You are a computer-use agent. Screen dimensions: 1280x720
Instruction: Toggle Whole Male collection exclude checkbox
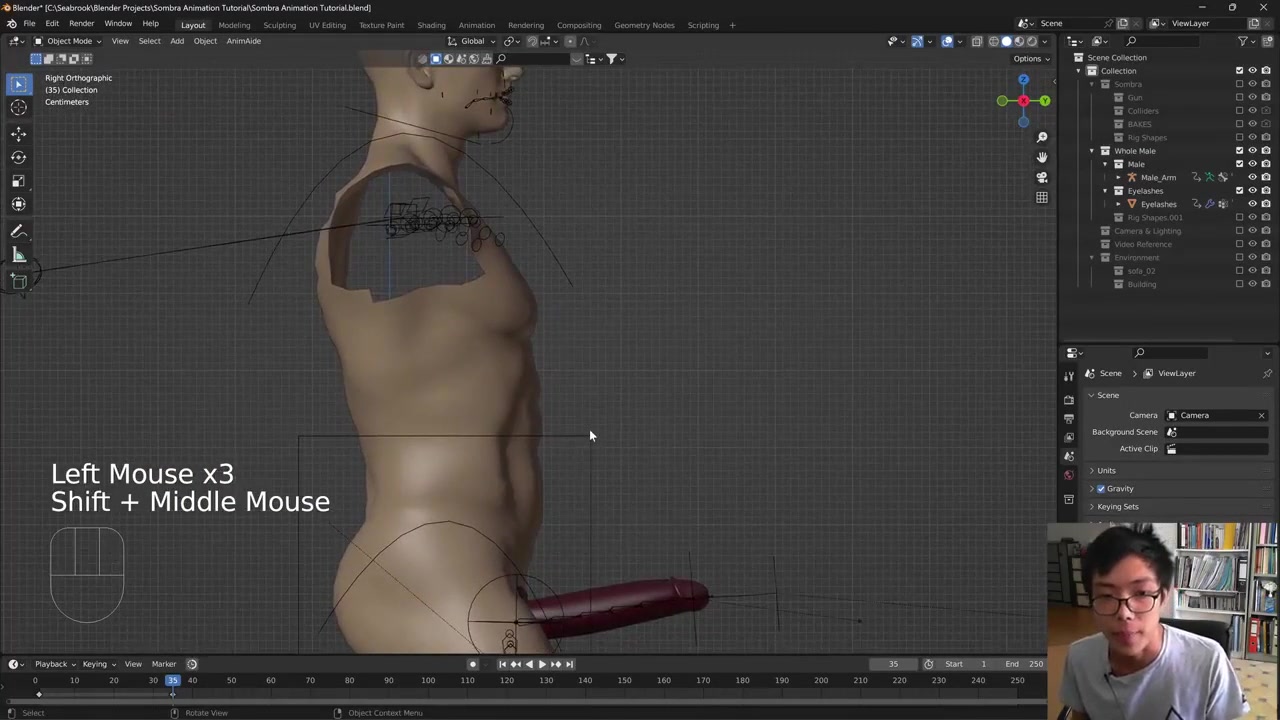[1239, 150]
